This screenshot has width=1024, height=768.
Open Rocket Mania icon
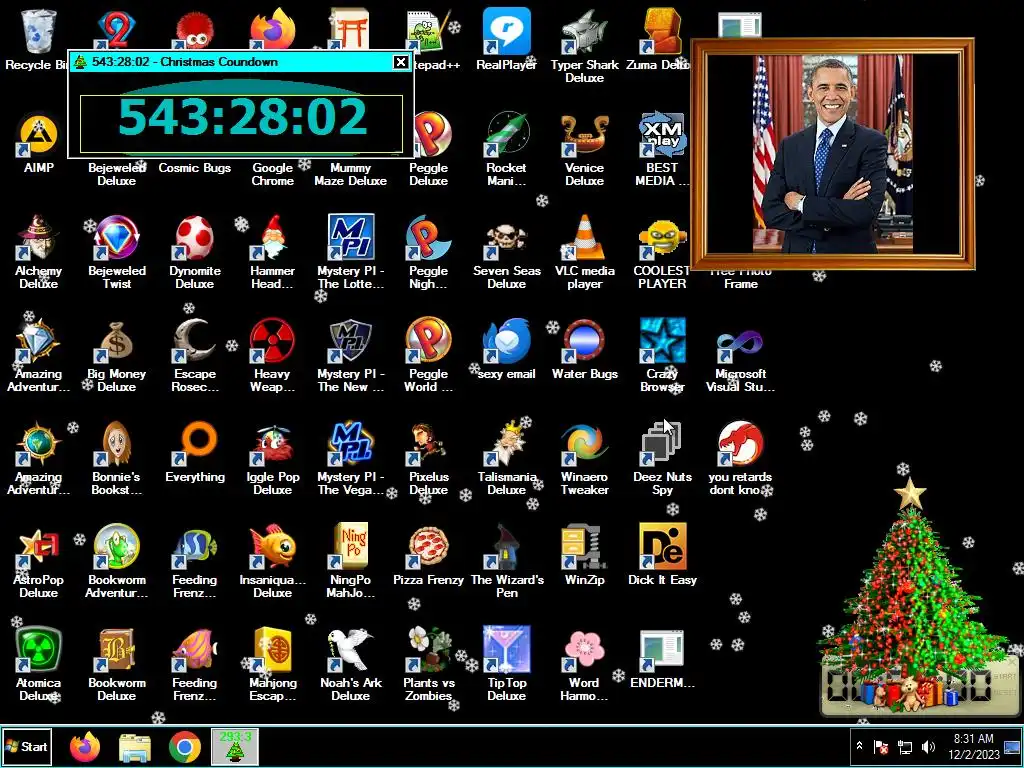[506, 135]
